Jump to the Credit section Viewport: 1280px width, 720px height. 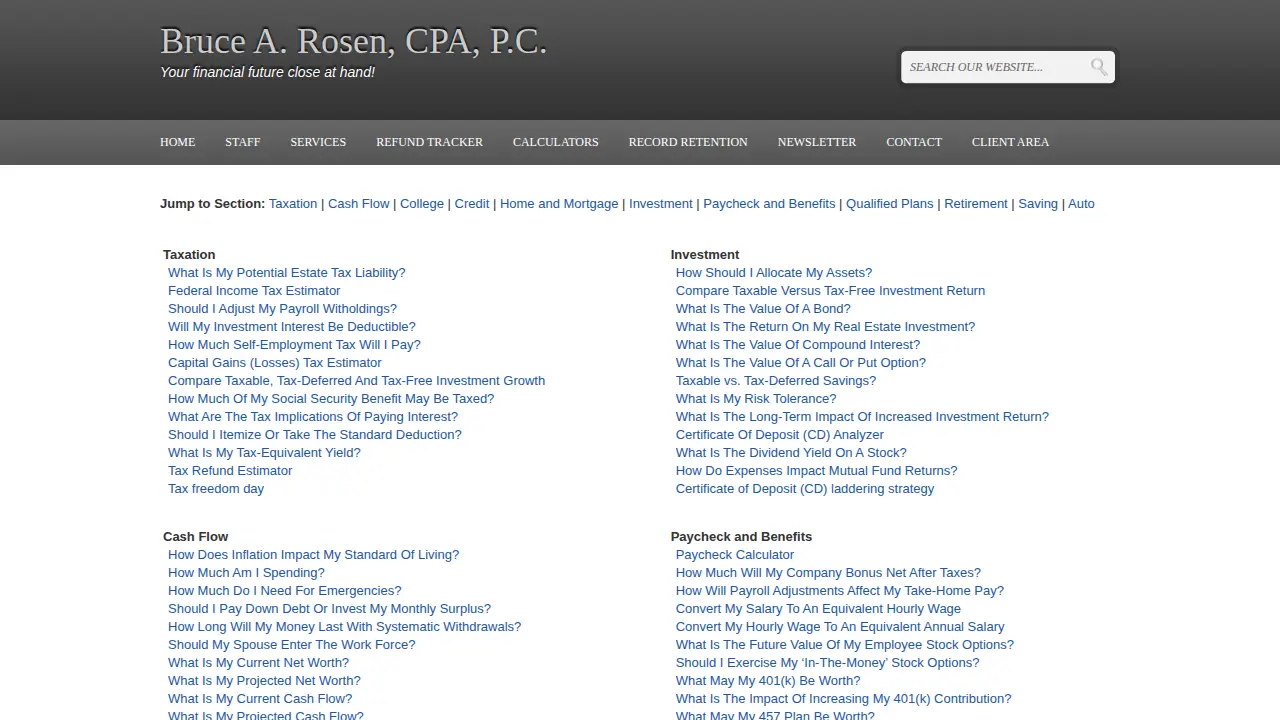click(472, 204)
